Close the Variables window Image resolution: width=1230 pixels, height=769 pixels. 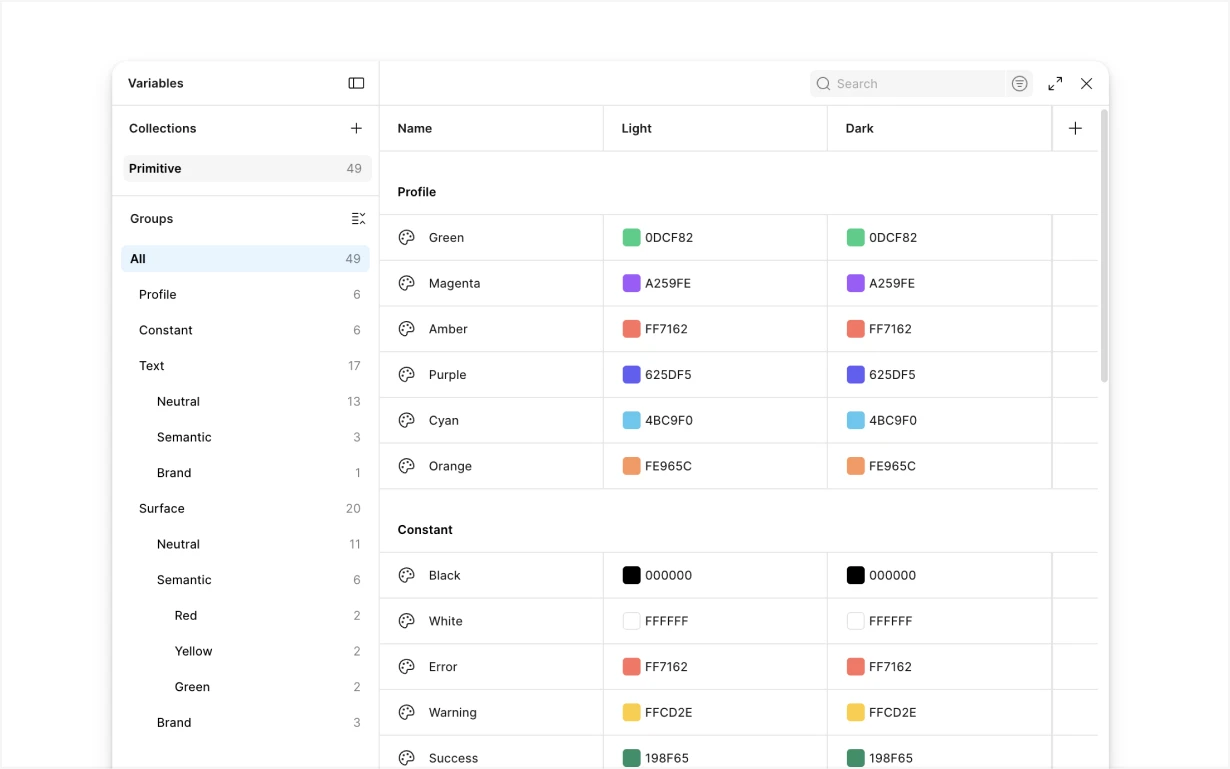1087,84
